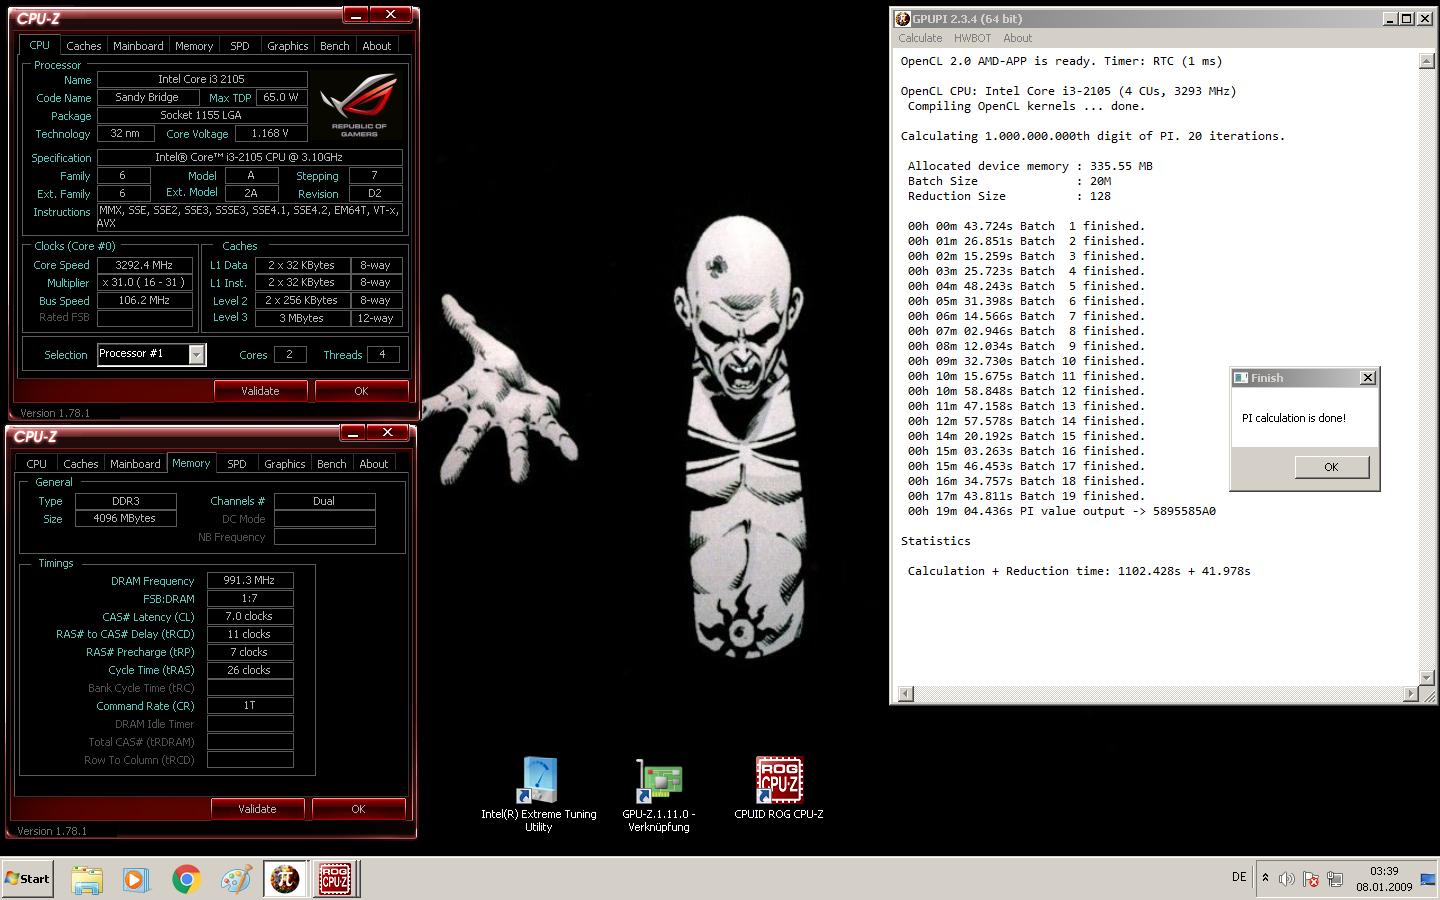Open Bench tab in memory-timings CPU-Z window
1440x900 pixels.
(331, 464)
